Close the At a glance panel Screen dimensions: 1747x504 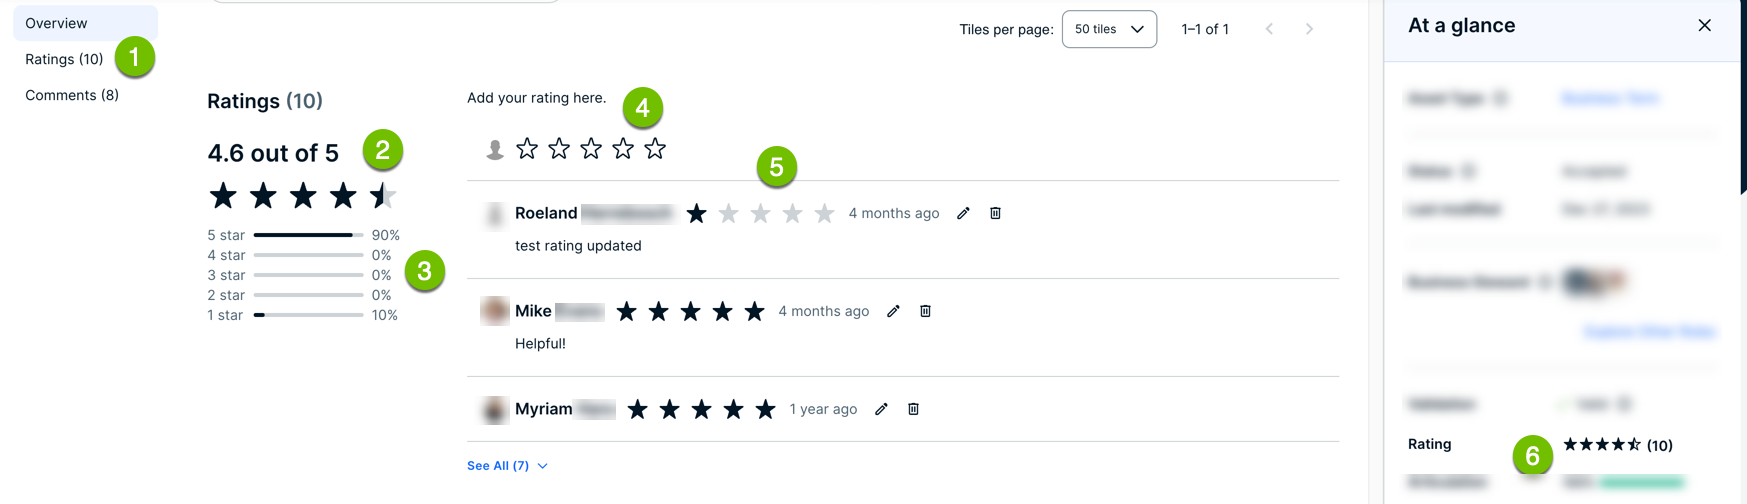pyautogui.click(x=1704, y=26)
